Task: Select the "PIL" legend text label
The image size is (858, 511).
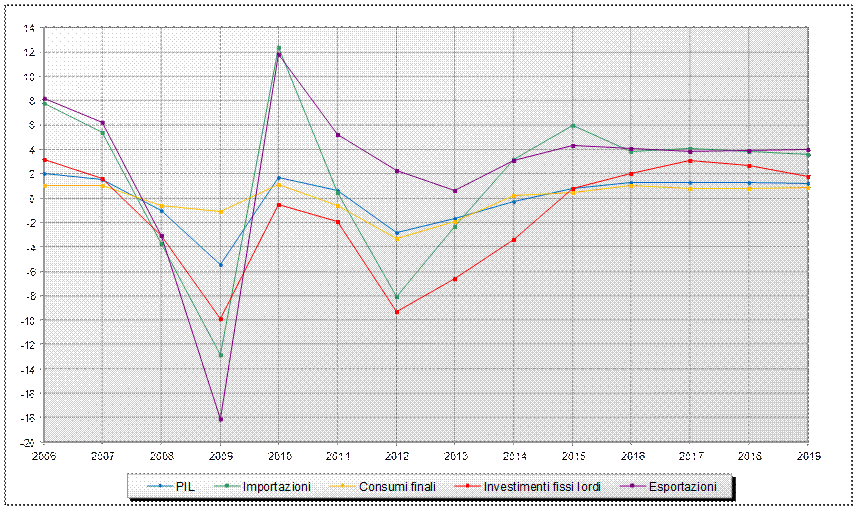Action: click(x=184, y=486)
